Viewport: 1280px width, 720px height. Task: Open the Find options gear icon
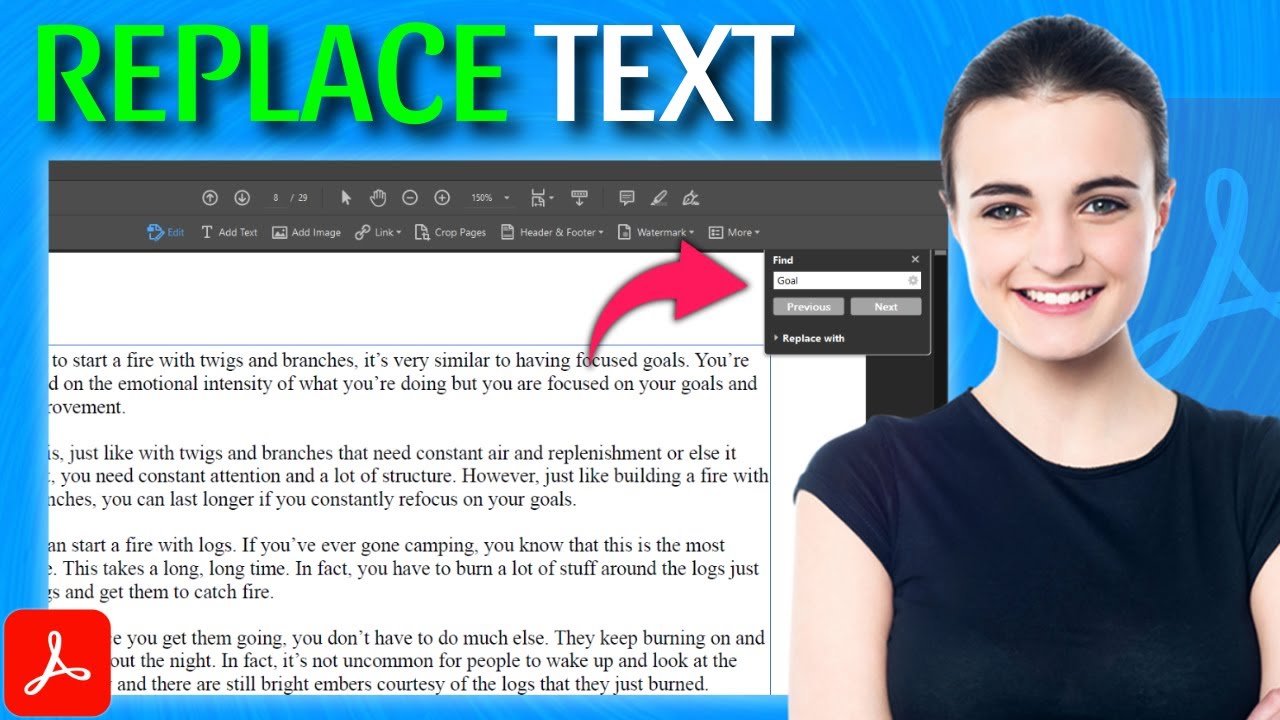tap(913, 281)
